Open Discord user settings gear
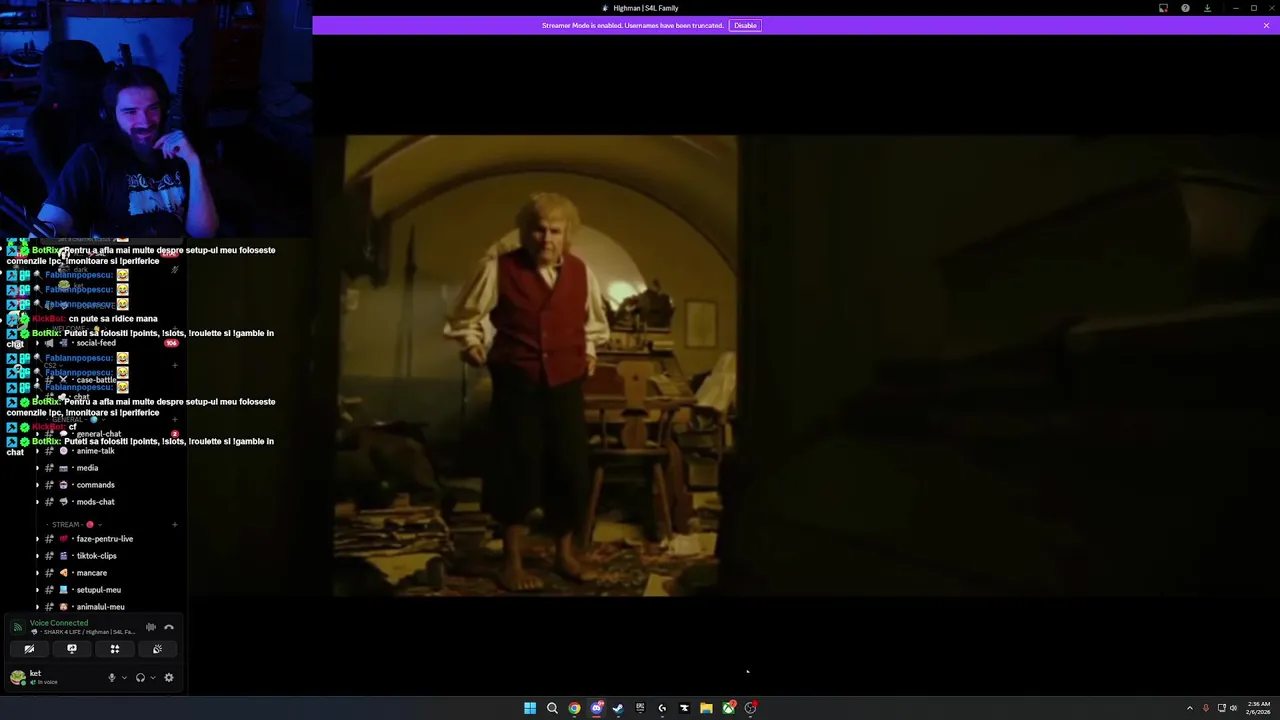 point(169,677)
